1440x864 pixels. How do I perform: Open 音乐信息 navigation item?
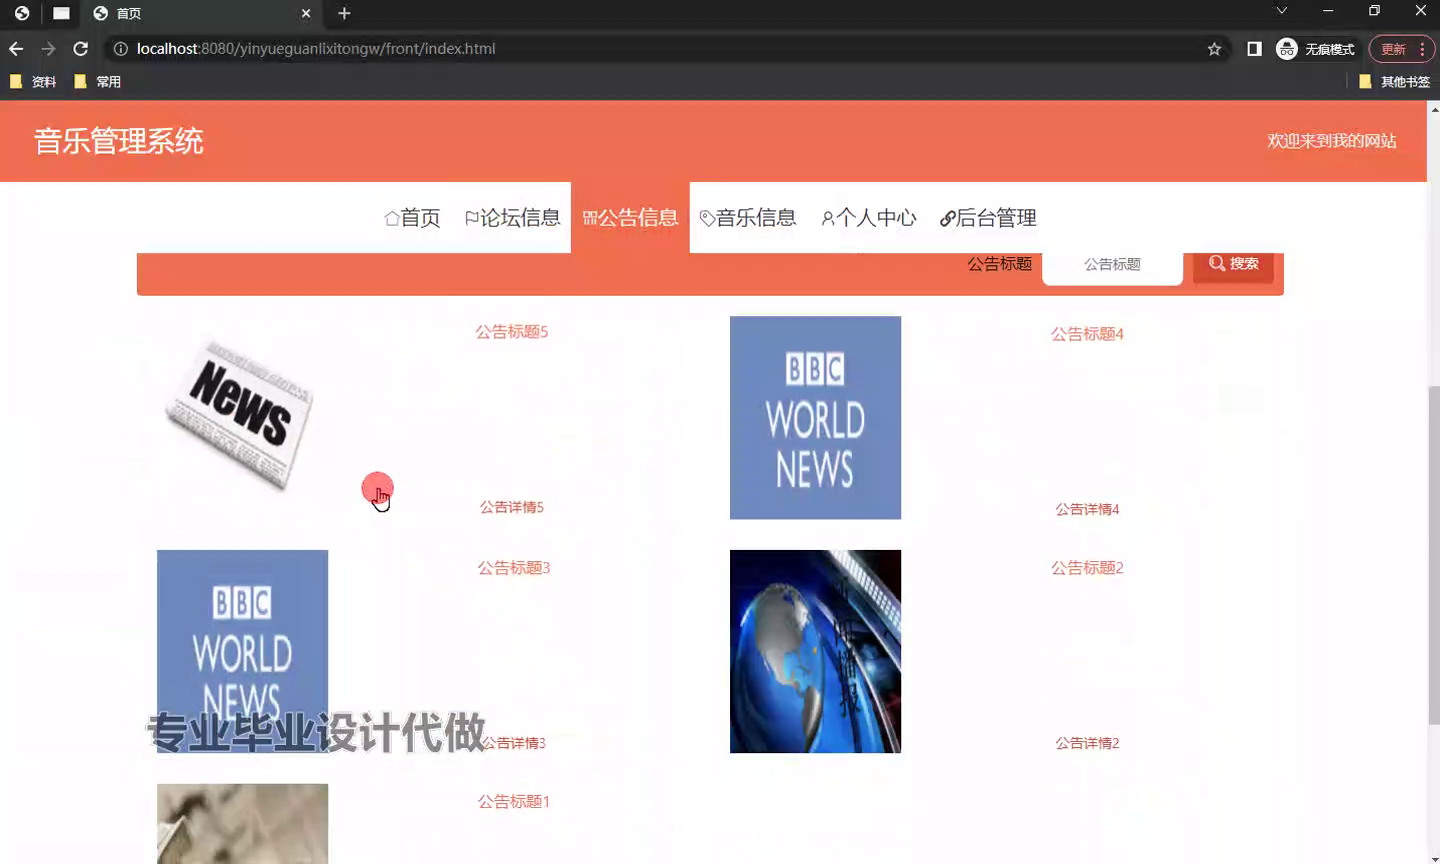coord(748,218)
